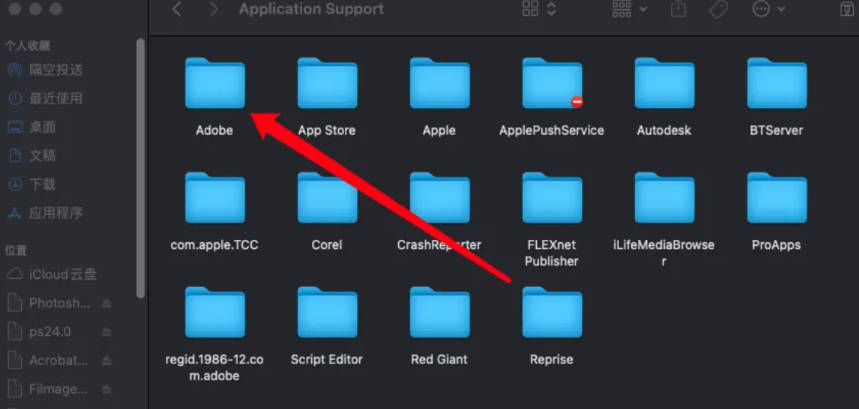Open the ProApps folder
Image resolution: width=859 pixels, height=409 pixels.
point(777,198)
